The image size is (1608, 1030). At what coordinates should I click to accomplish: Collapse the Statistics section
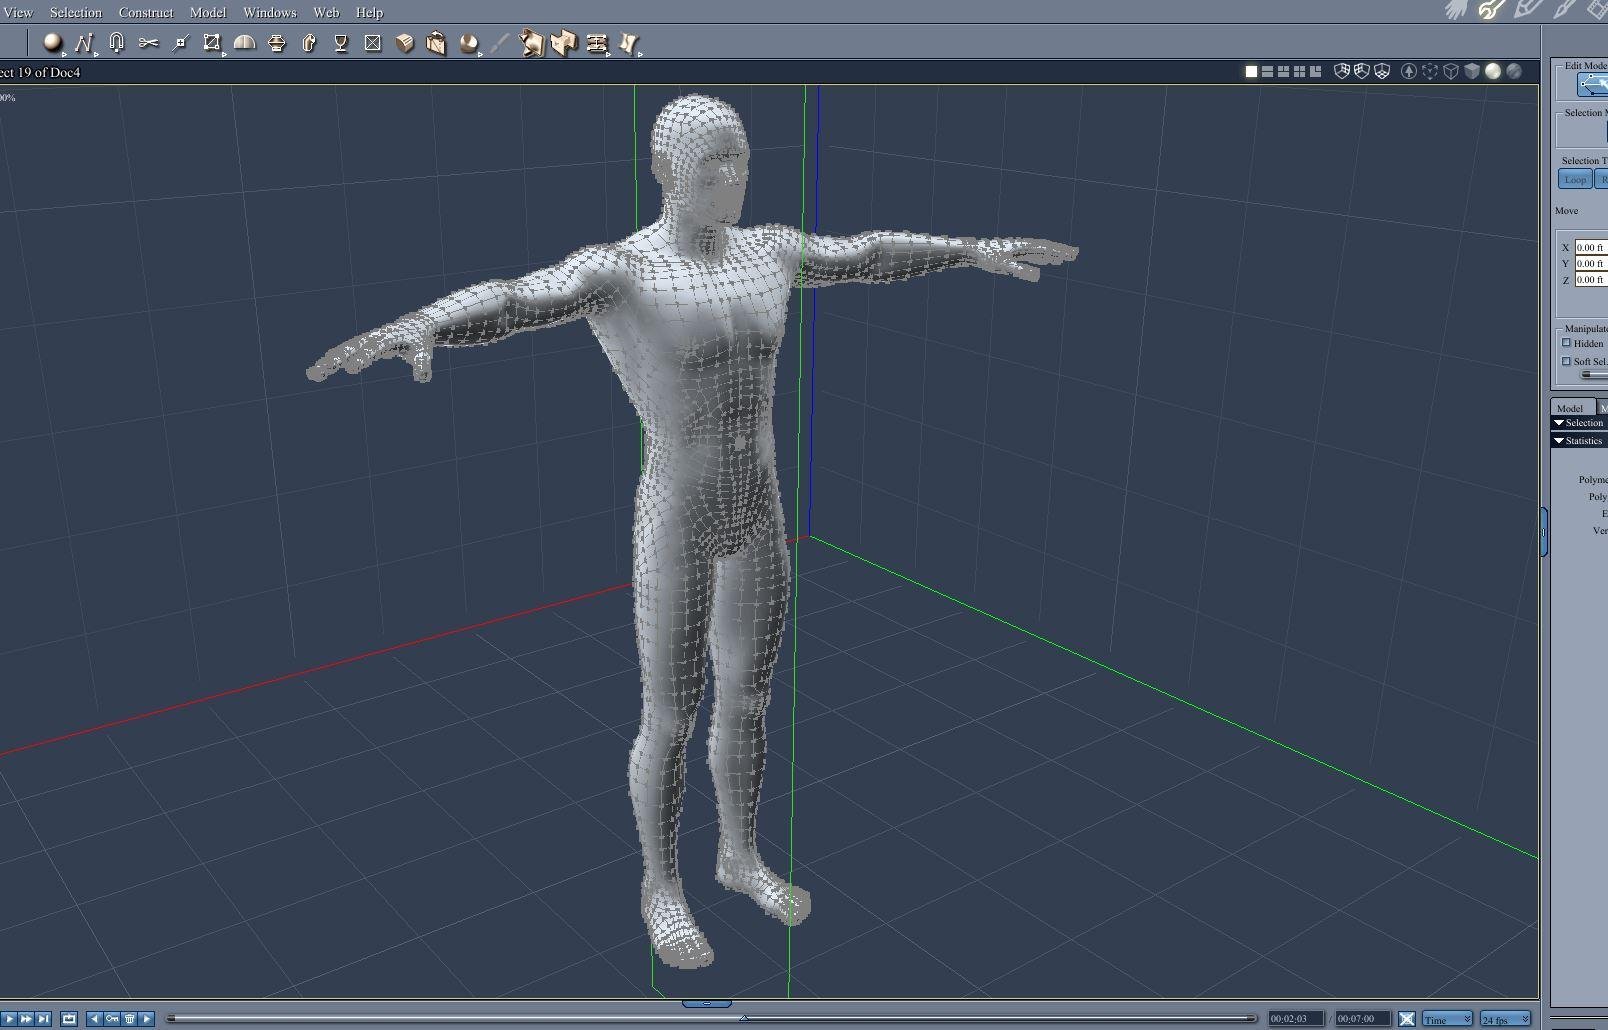[x=1559, y=441]
